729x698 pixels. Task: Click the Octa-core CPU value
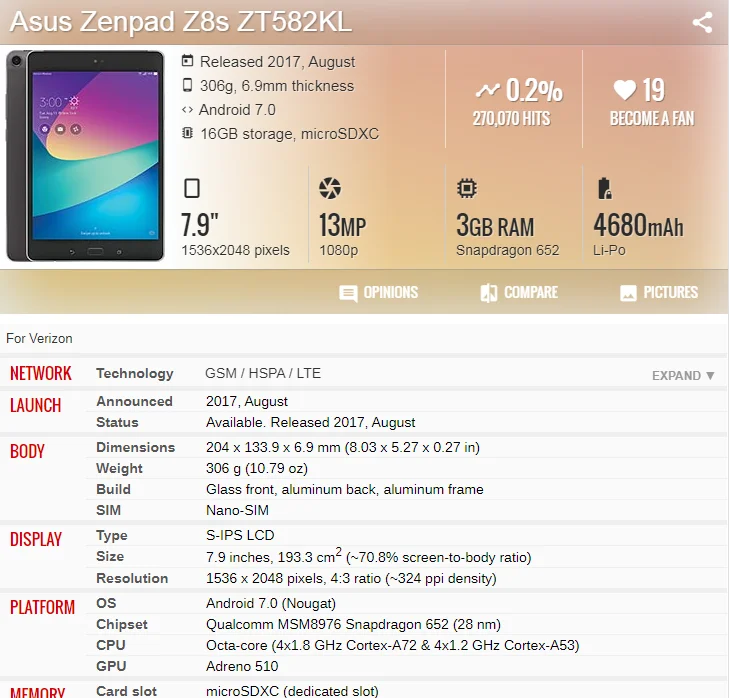pyautogui.click(x=393, y=645)
